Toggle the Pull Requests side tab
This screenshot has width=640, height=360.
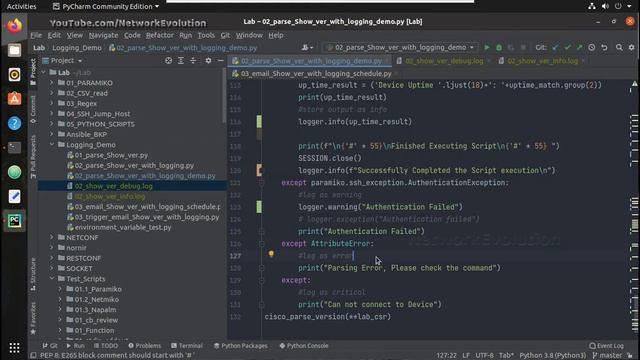(33, 157)
